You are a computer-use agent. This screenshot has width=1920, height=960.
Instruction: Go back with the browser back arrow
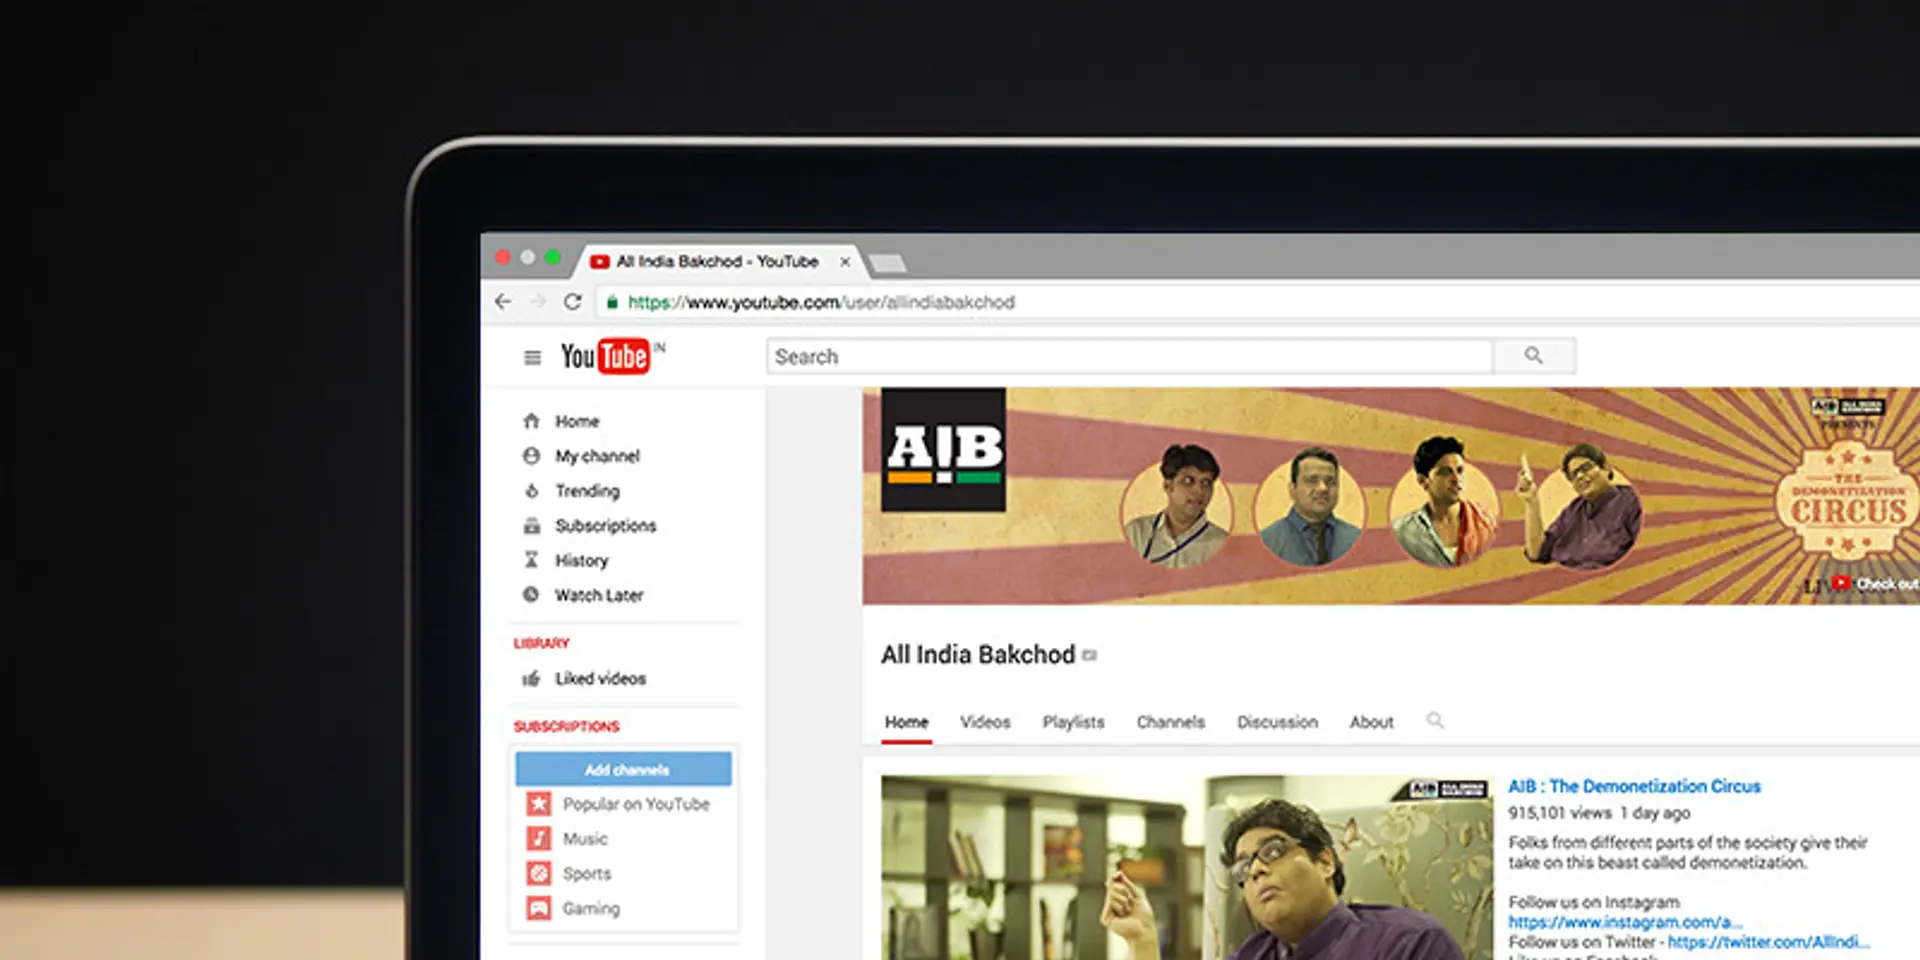click(x=503, y=301)
